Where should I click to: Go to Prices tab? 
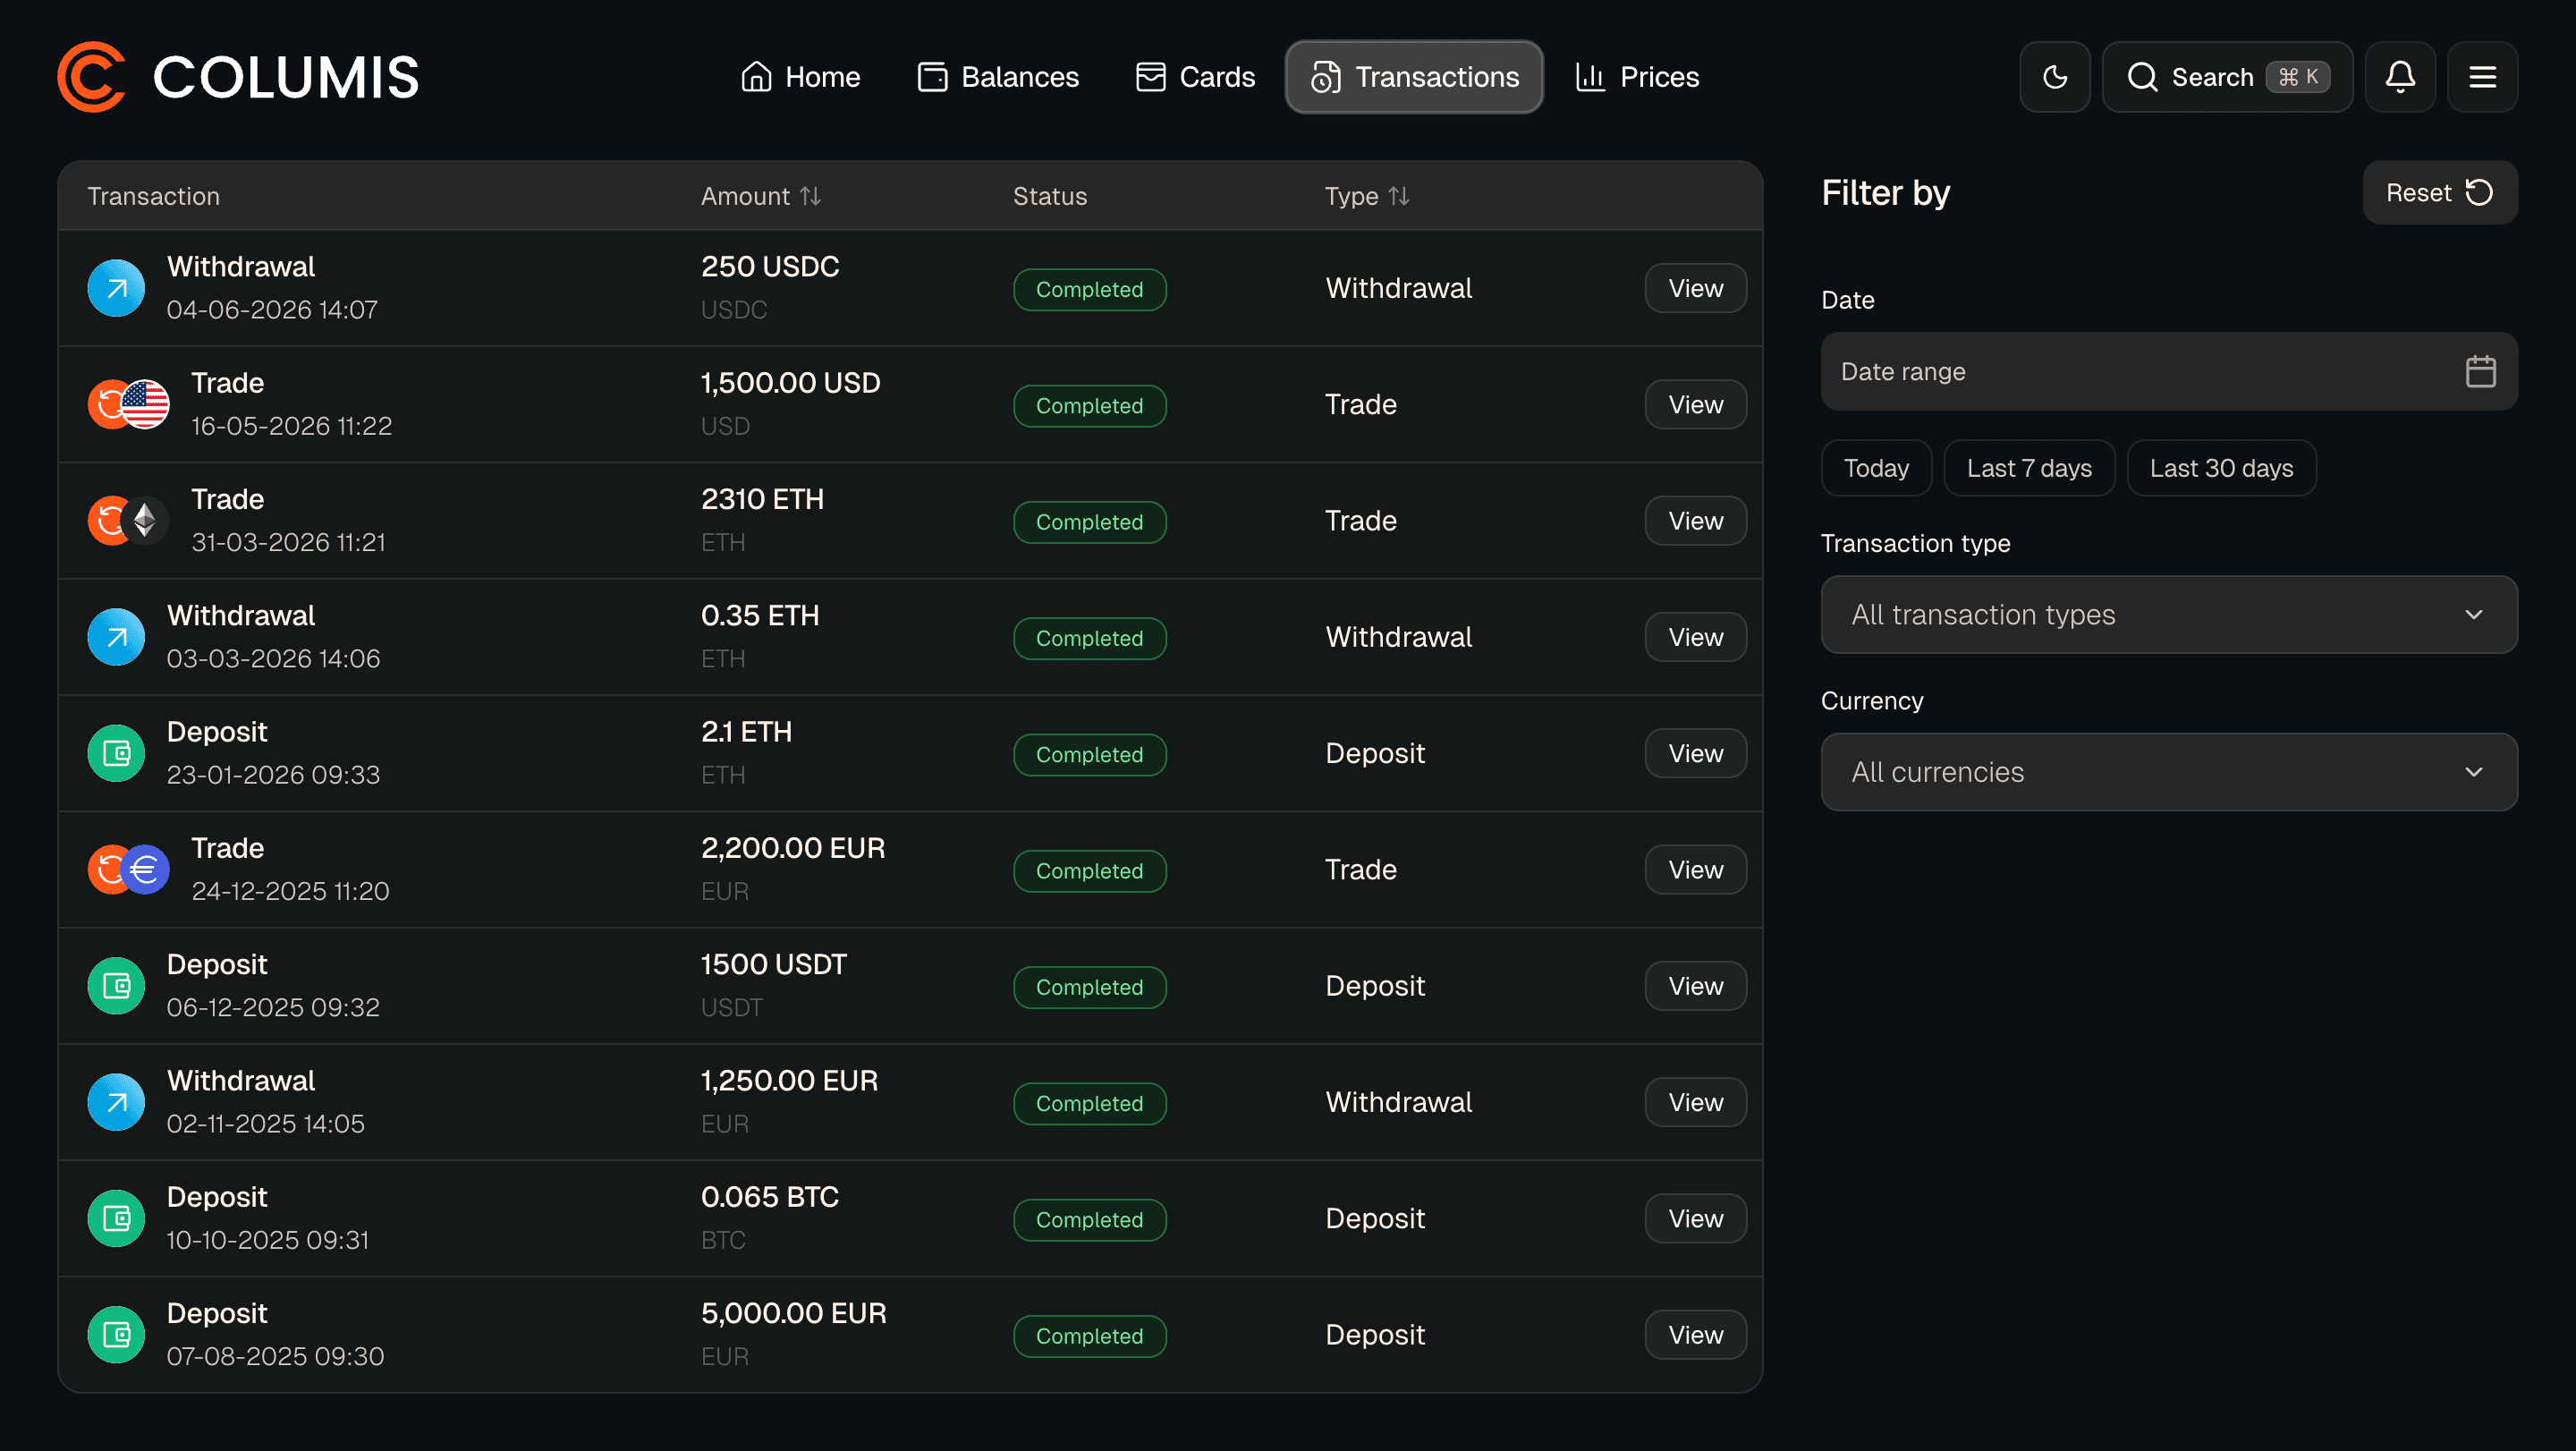tap(1637, 77)
